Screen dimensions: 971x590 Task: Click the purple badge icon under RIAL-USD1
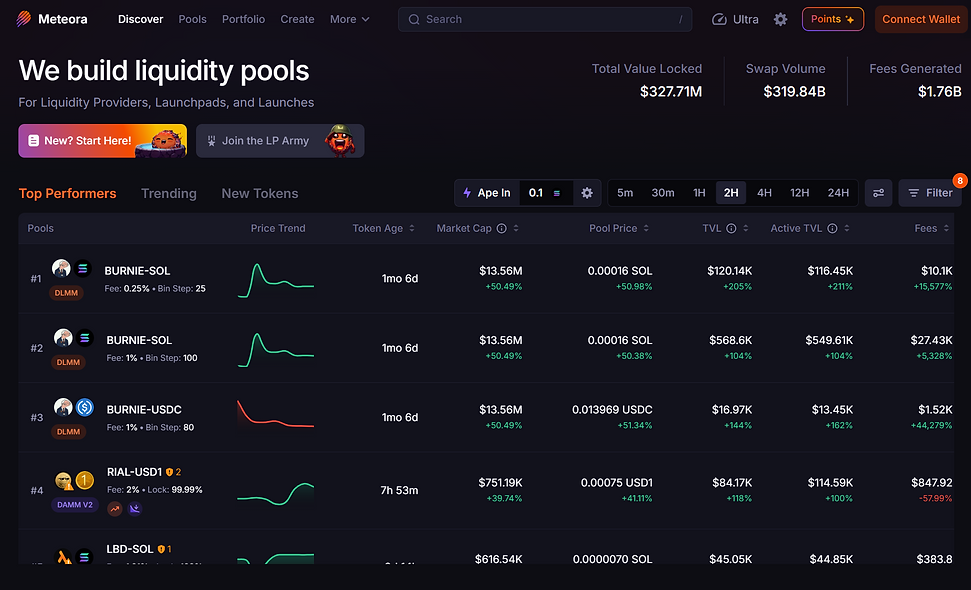tap(134, 509)
